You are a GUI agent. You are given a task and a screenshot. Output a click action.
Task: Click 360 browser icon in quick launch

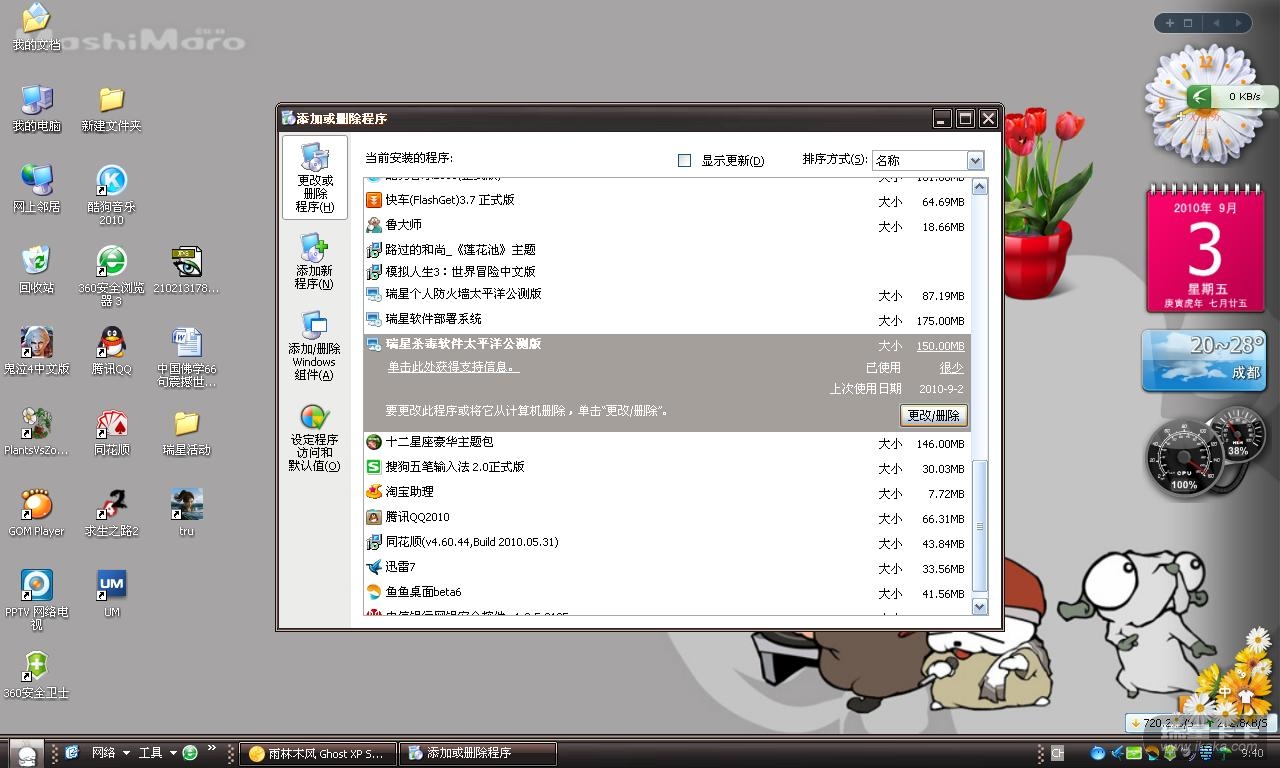point(190,753)
